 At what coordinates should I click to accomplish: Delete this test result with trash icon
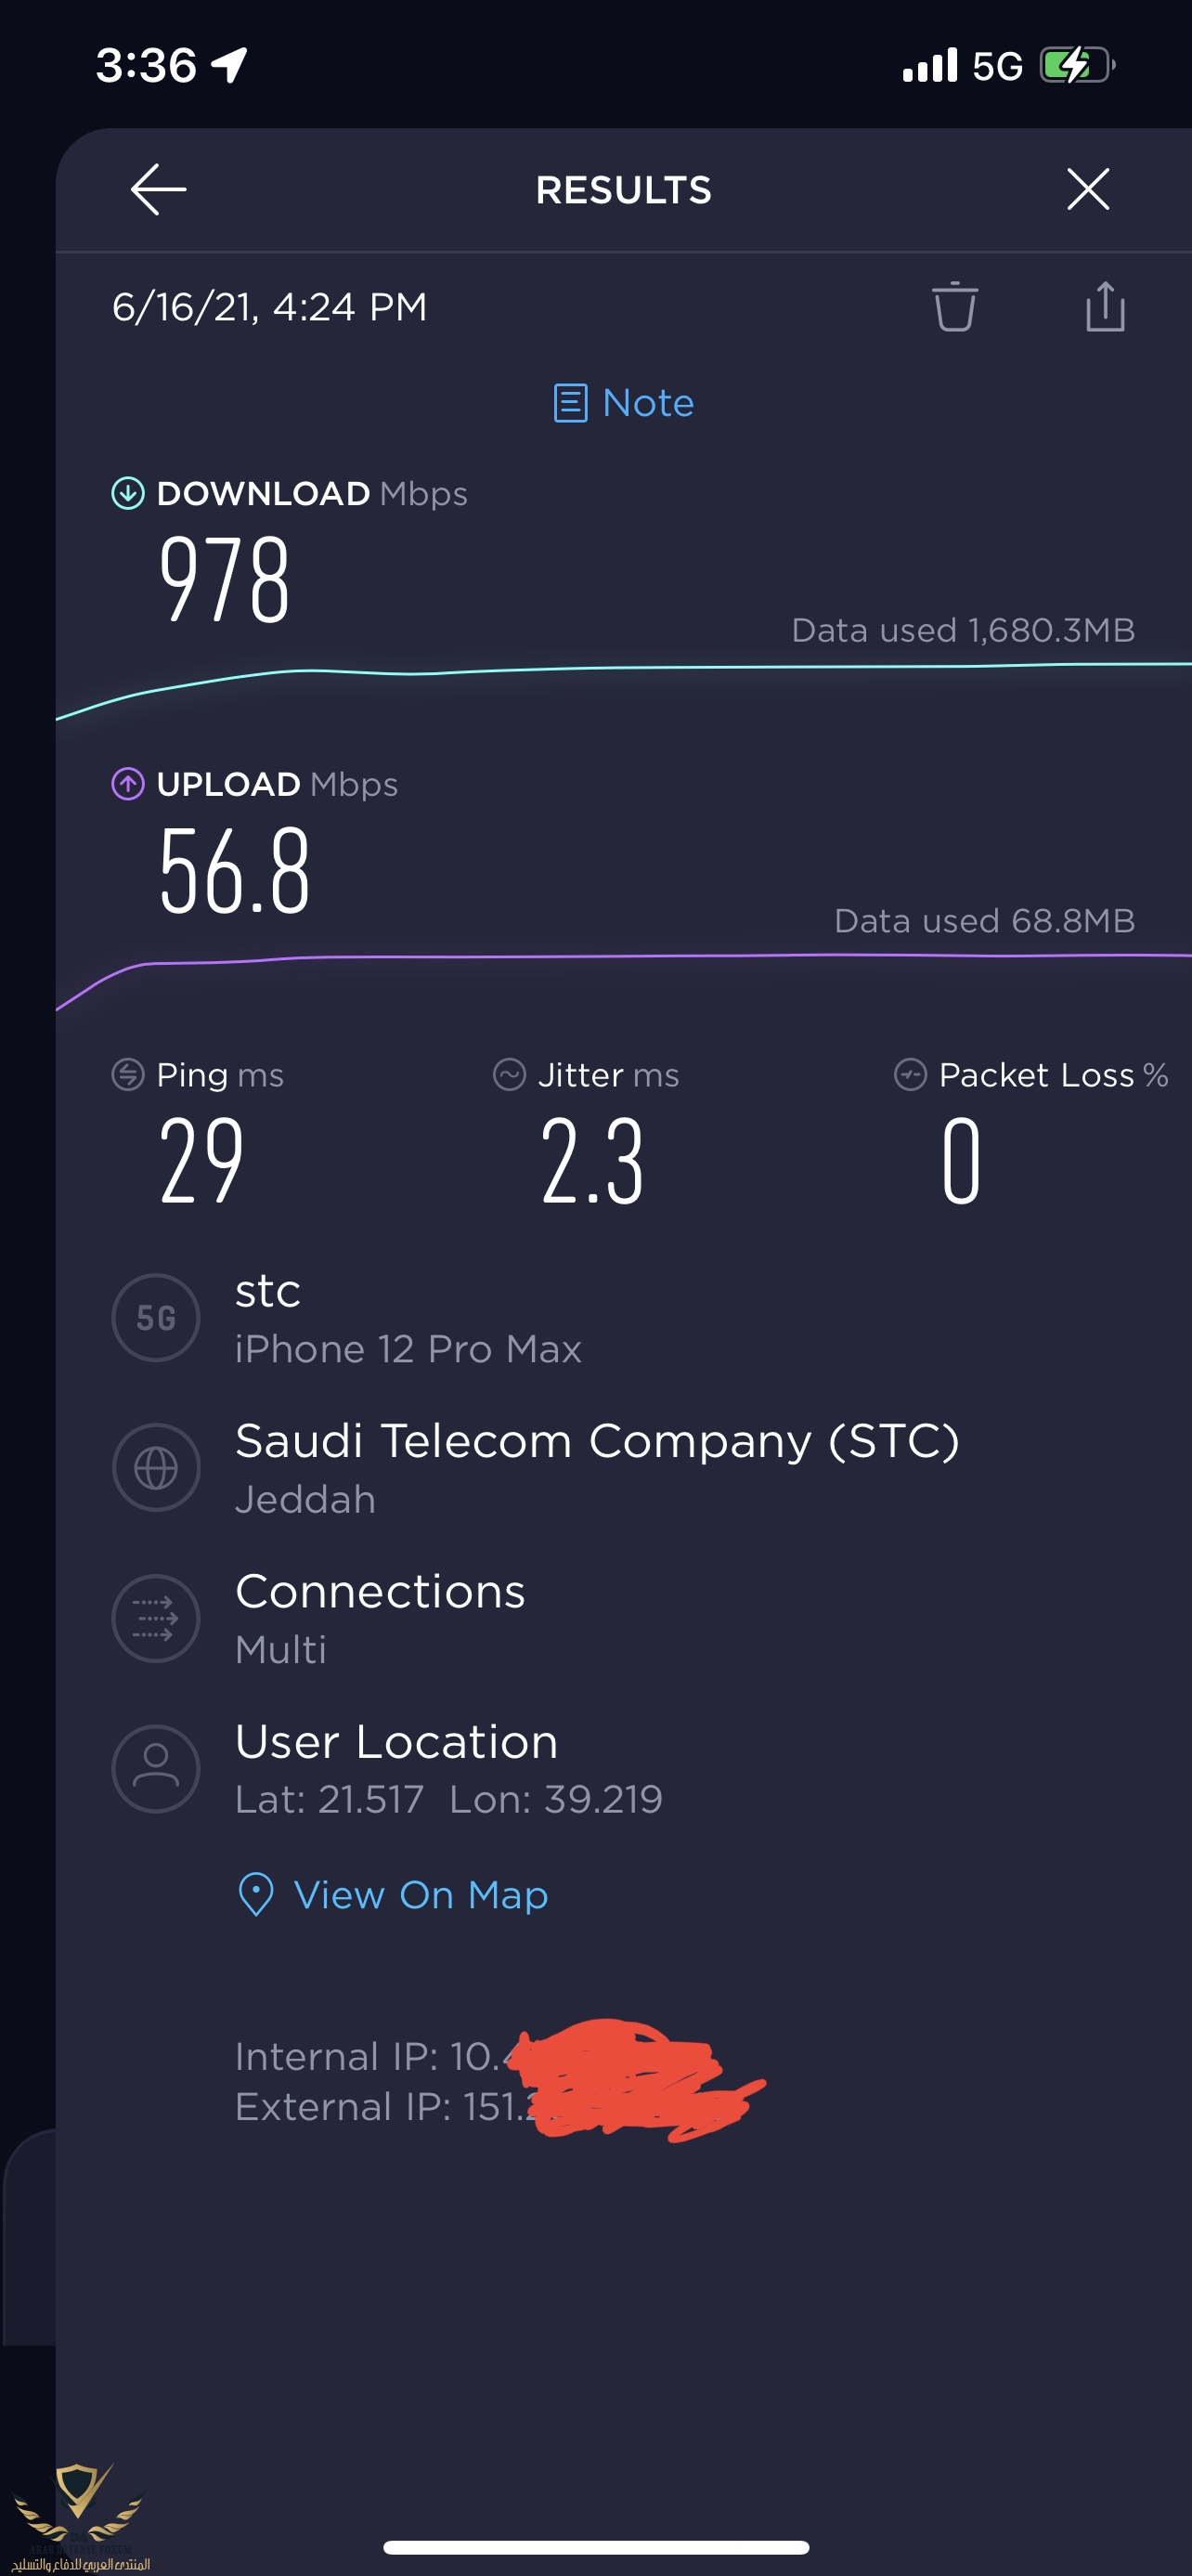coord(954,306)
